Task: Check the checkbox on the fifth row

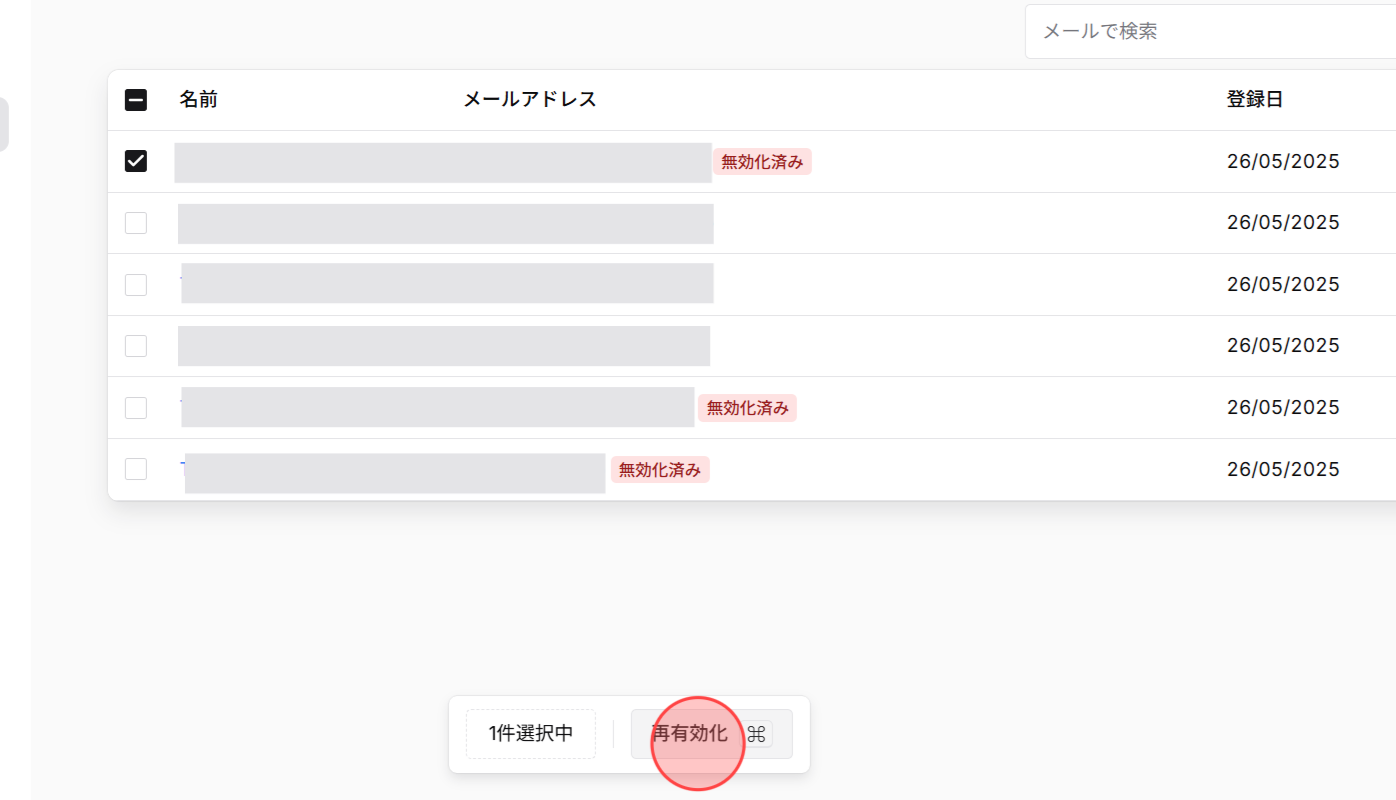Action: (x=135, y=407)
